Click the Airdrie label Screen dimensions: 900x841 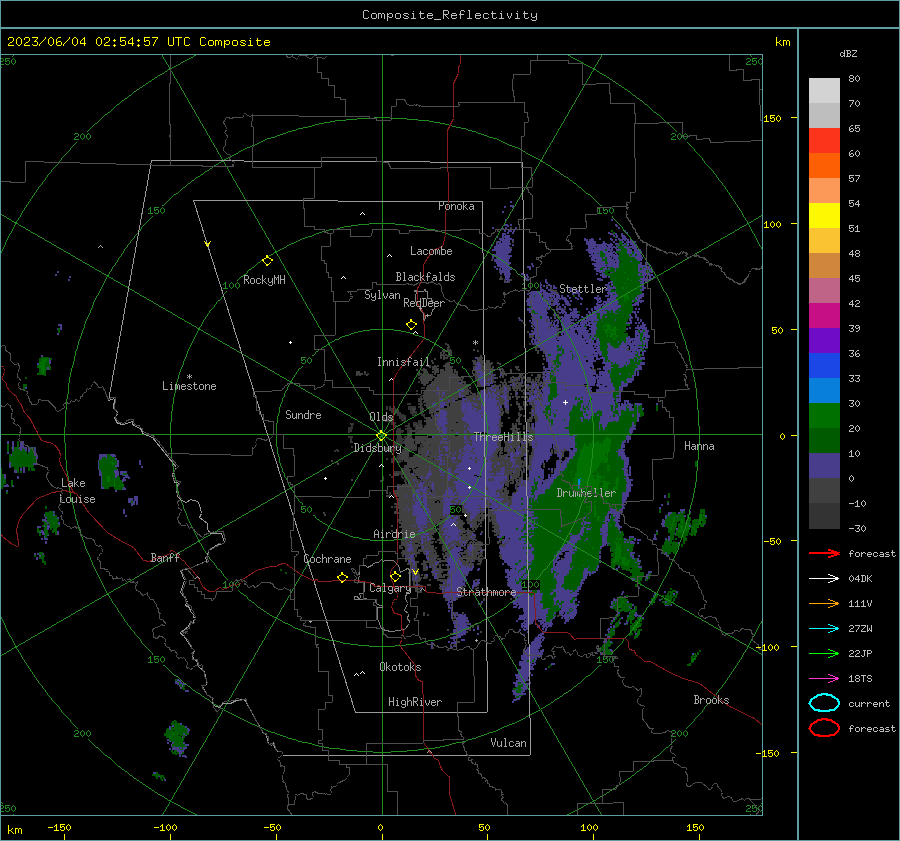[394, 534]
